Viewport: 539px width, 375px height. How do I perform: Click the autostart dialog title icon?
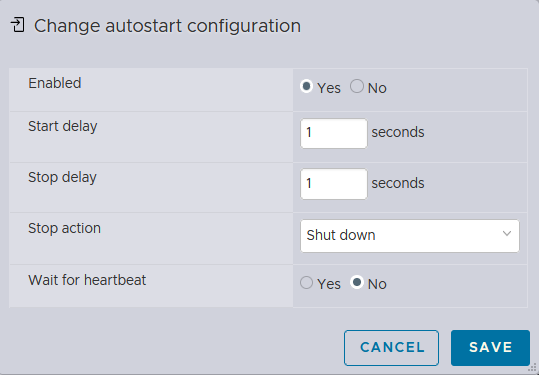click(18, 25)
